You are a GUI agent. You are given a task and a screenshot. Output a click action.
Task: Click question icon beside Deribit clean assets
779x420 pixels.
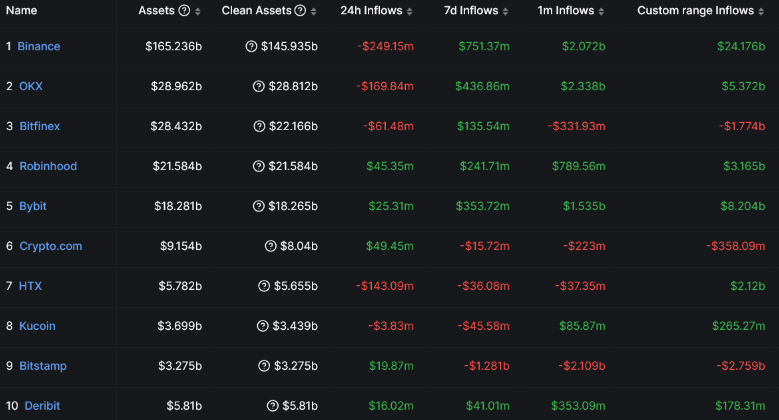pos(273,406)
